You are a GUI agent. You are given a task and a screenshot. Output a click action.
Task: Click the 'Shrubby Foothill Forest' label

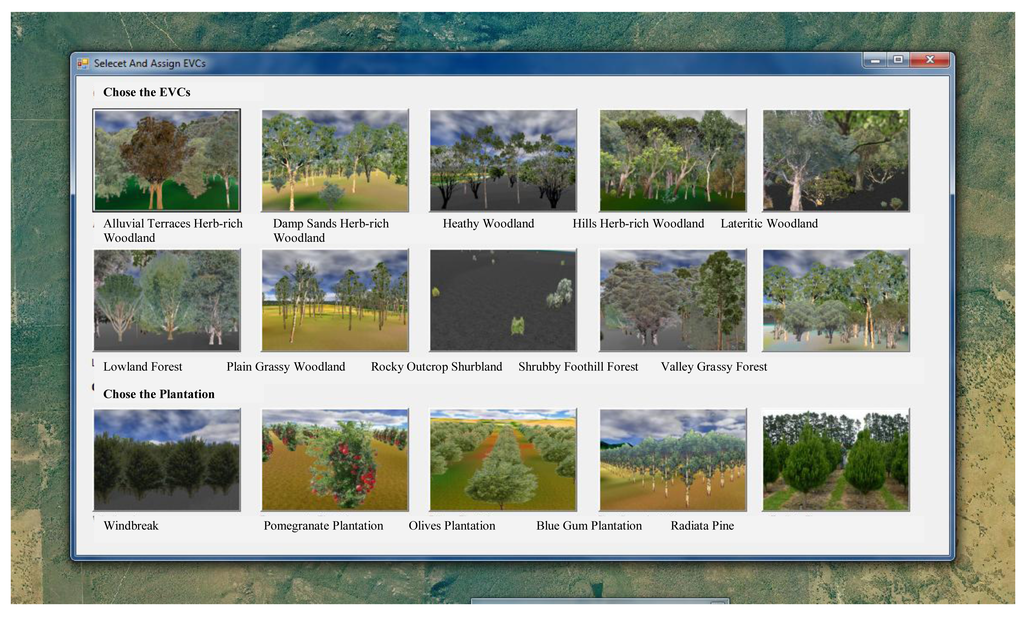579,367
